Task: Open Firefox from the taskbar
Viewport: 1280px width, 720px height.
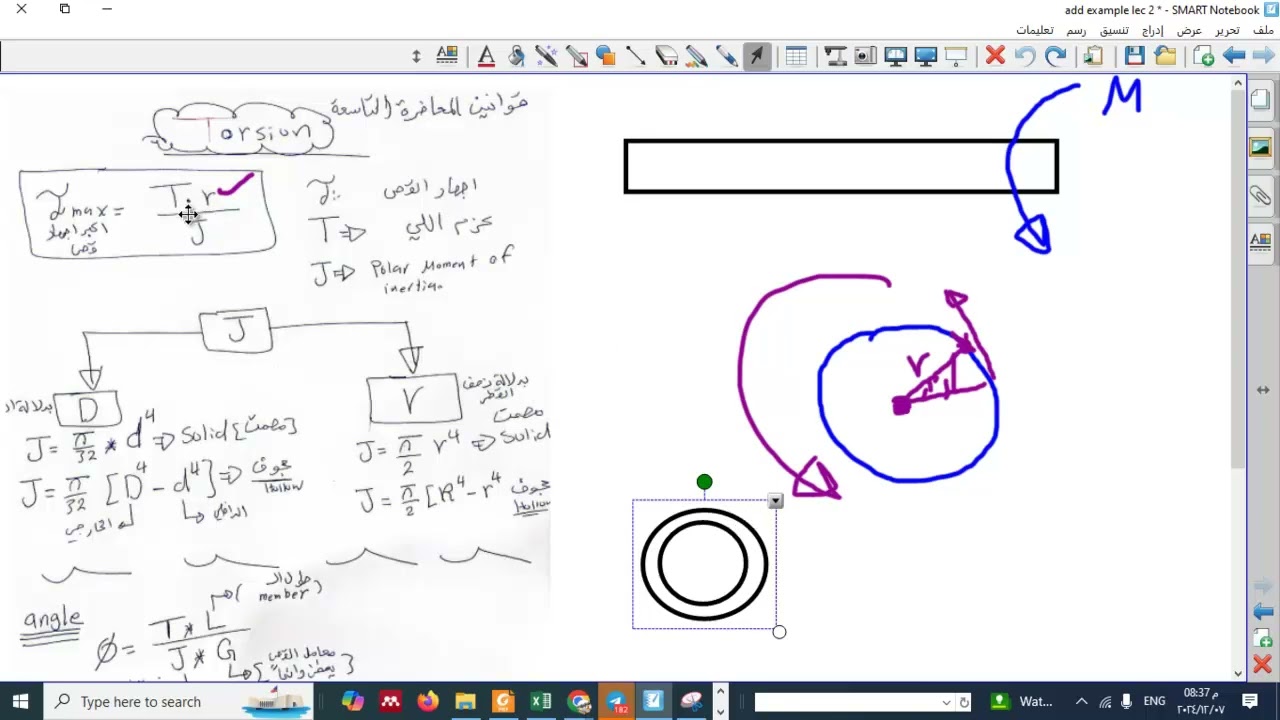Action: pos(427,701)
